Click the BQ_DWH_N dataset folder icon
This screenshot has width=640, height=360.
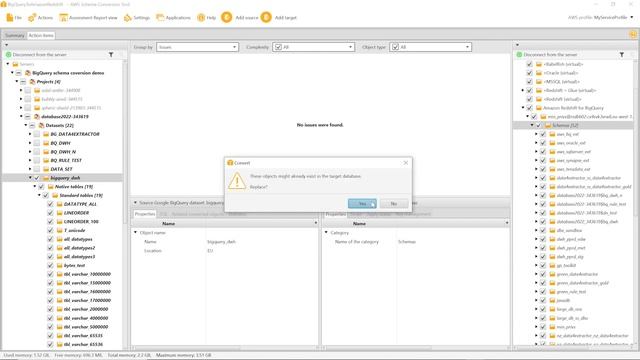[x=46, y=151]
